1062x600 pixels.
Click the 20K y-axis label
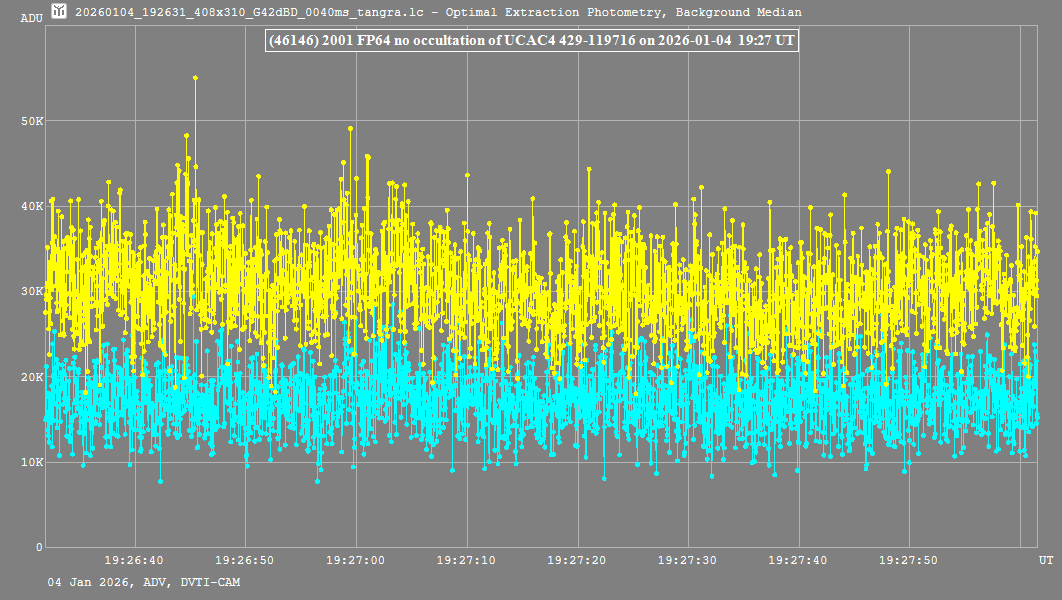(32, 377)
